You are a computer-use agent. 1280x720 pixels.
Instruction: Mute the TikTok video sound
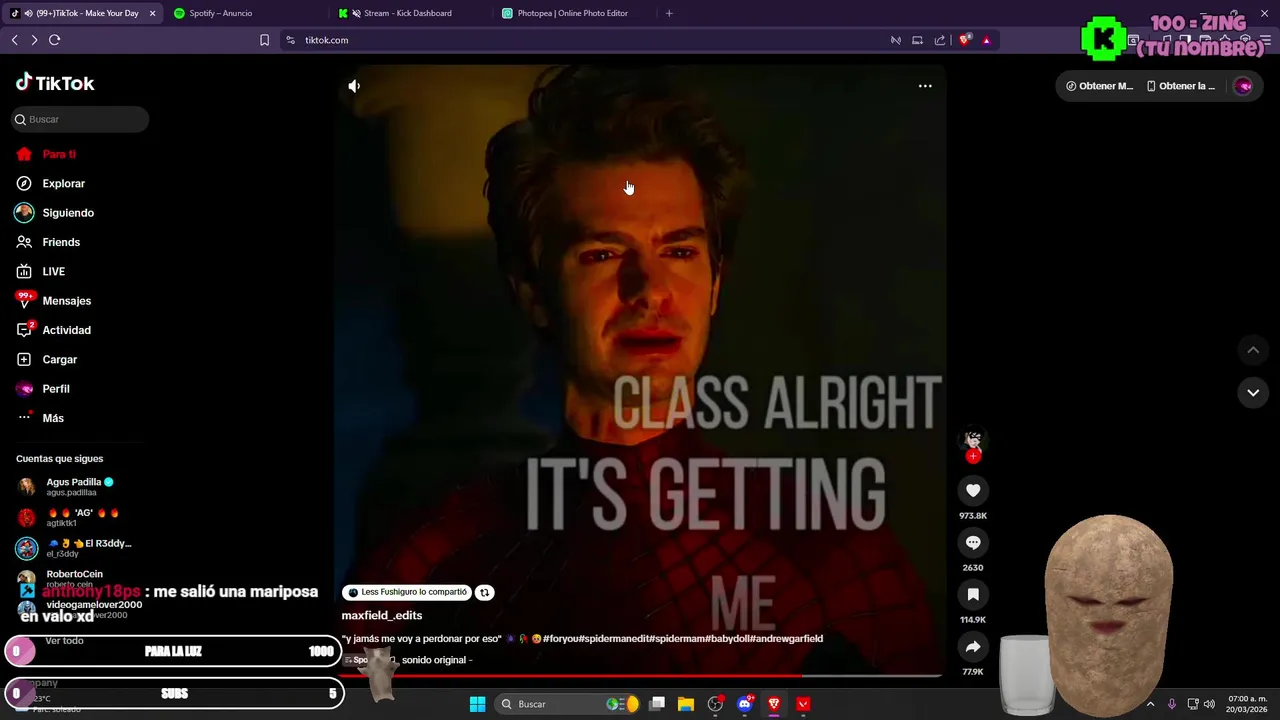(x=354, y=86)
